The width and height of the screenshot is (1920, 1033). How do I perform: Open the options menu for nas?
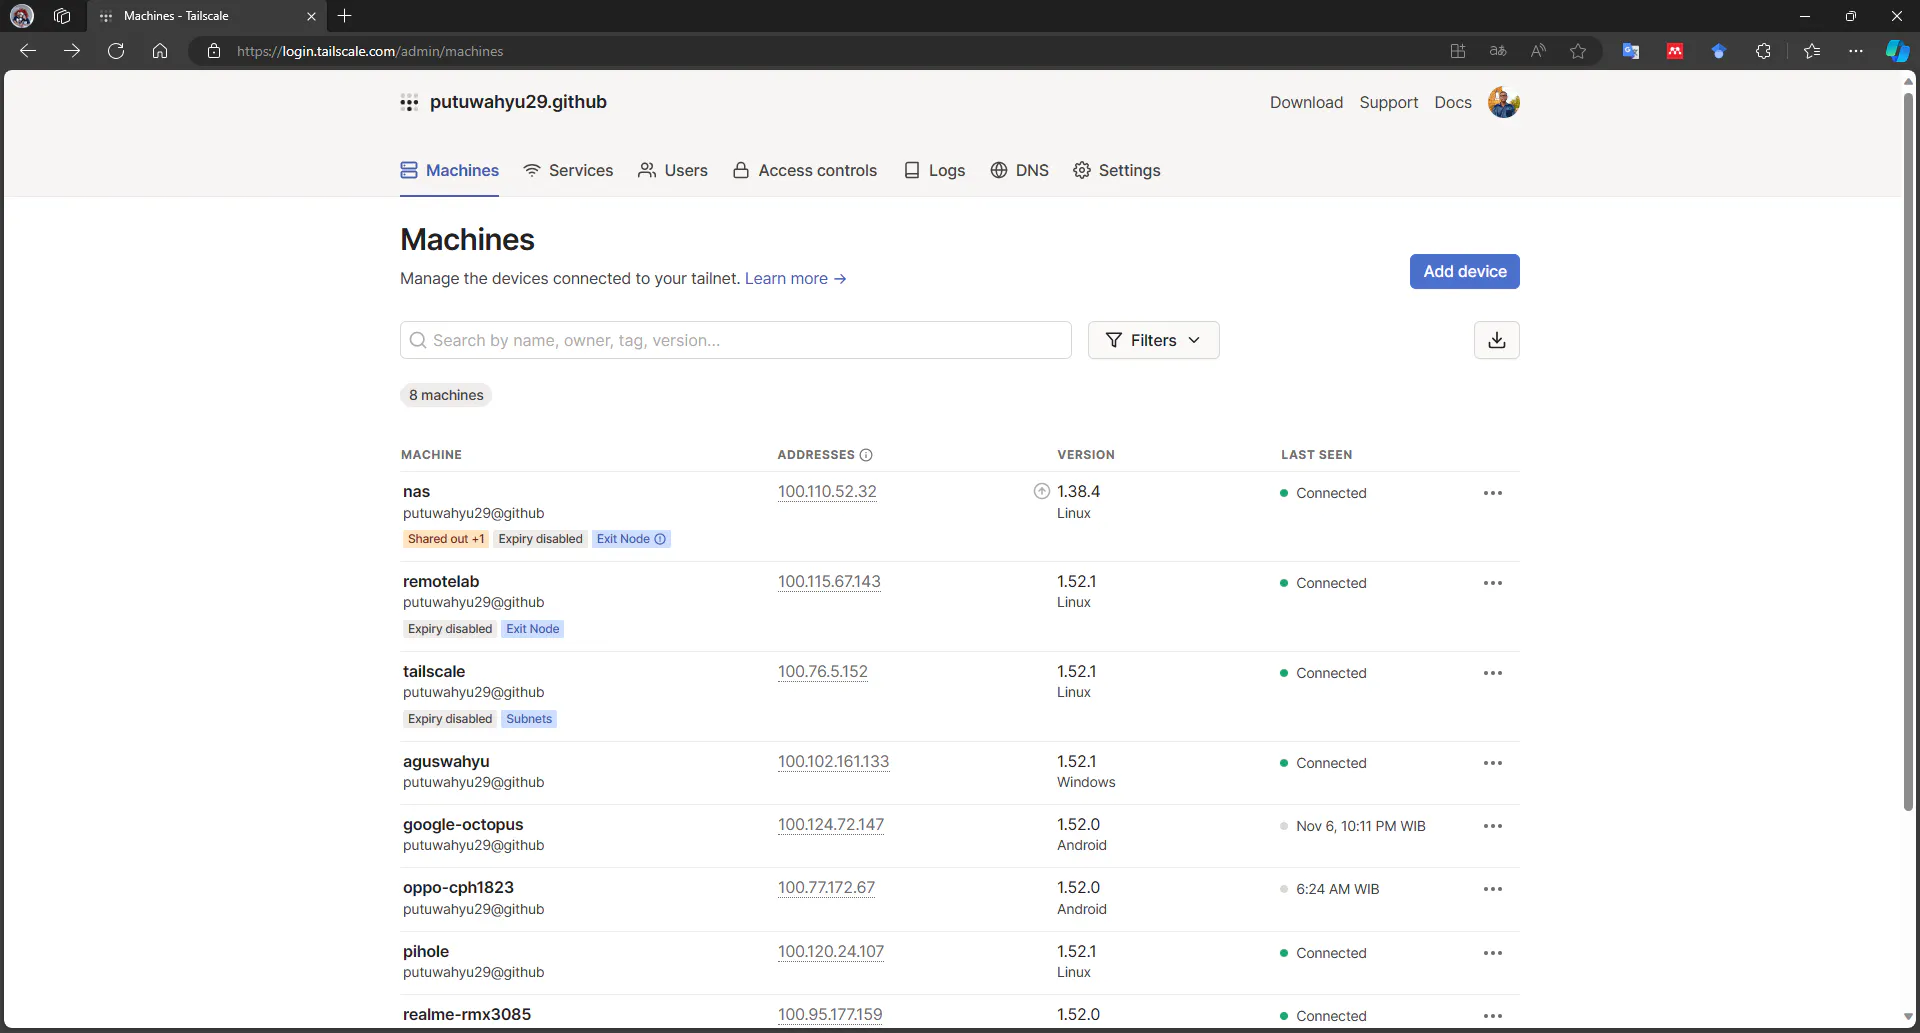pyautogui.click(x=1493, y=493)
